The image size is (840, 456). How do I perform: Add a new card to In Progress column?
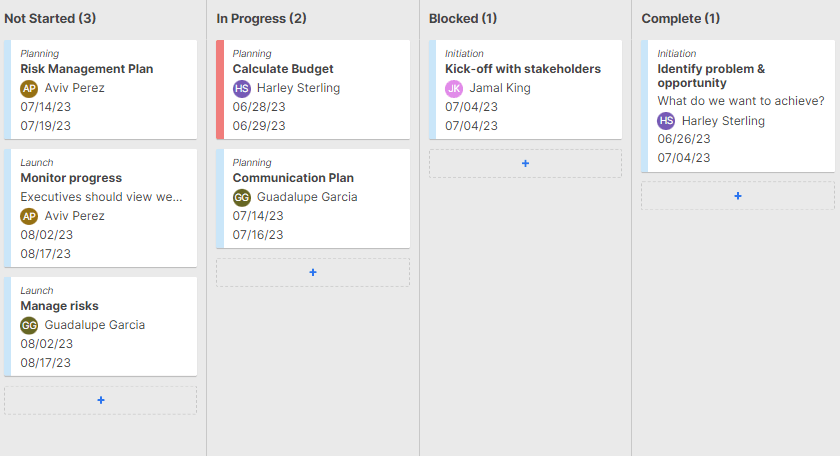coord(313,272)
